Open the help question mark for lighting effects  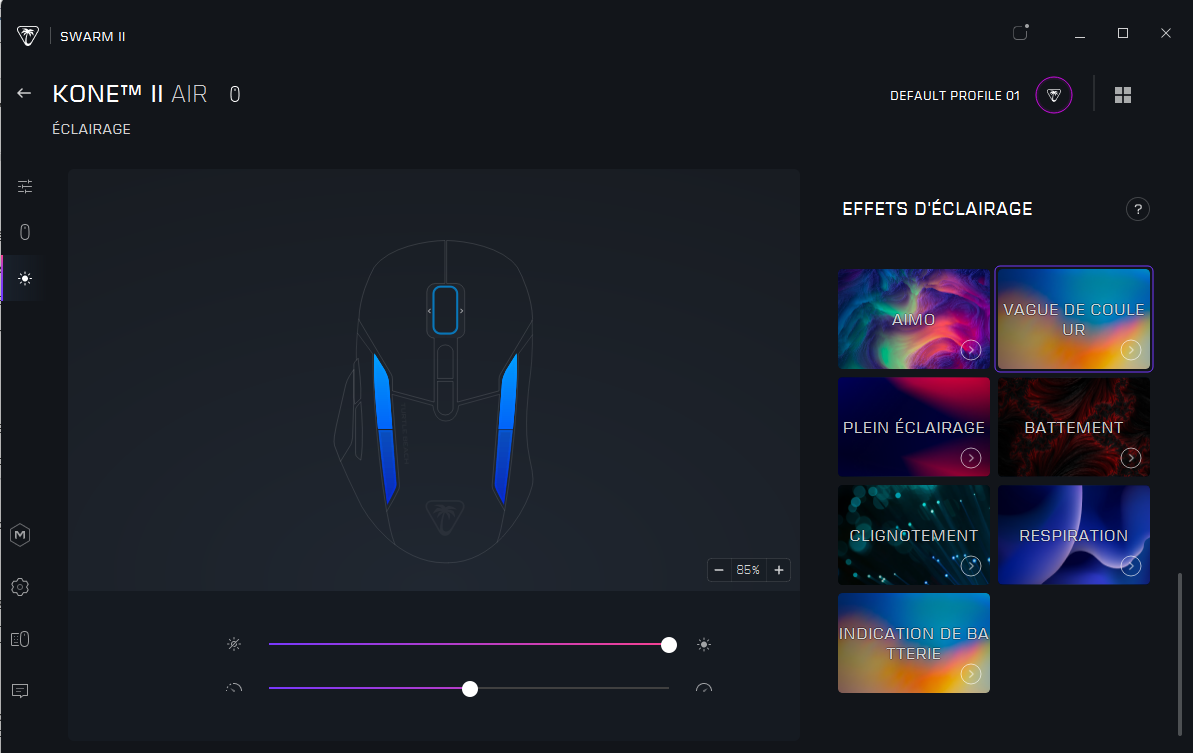[1137, 209]
